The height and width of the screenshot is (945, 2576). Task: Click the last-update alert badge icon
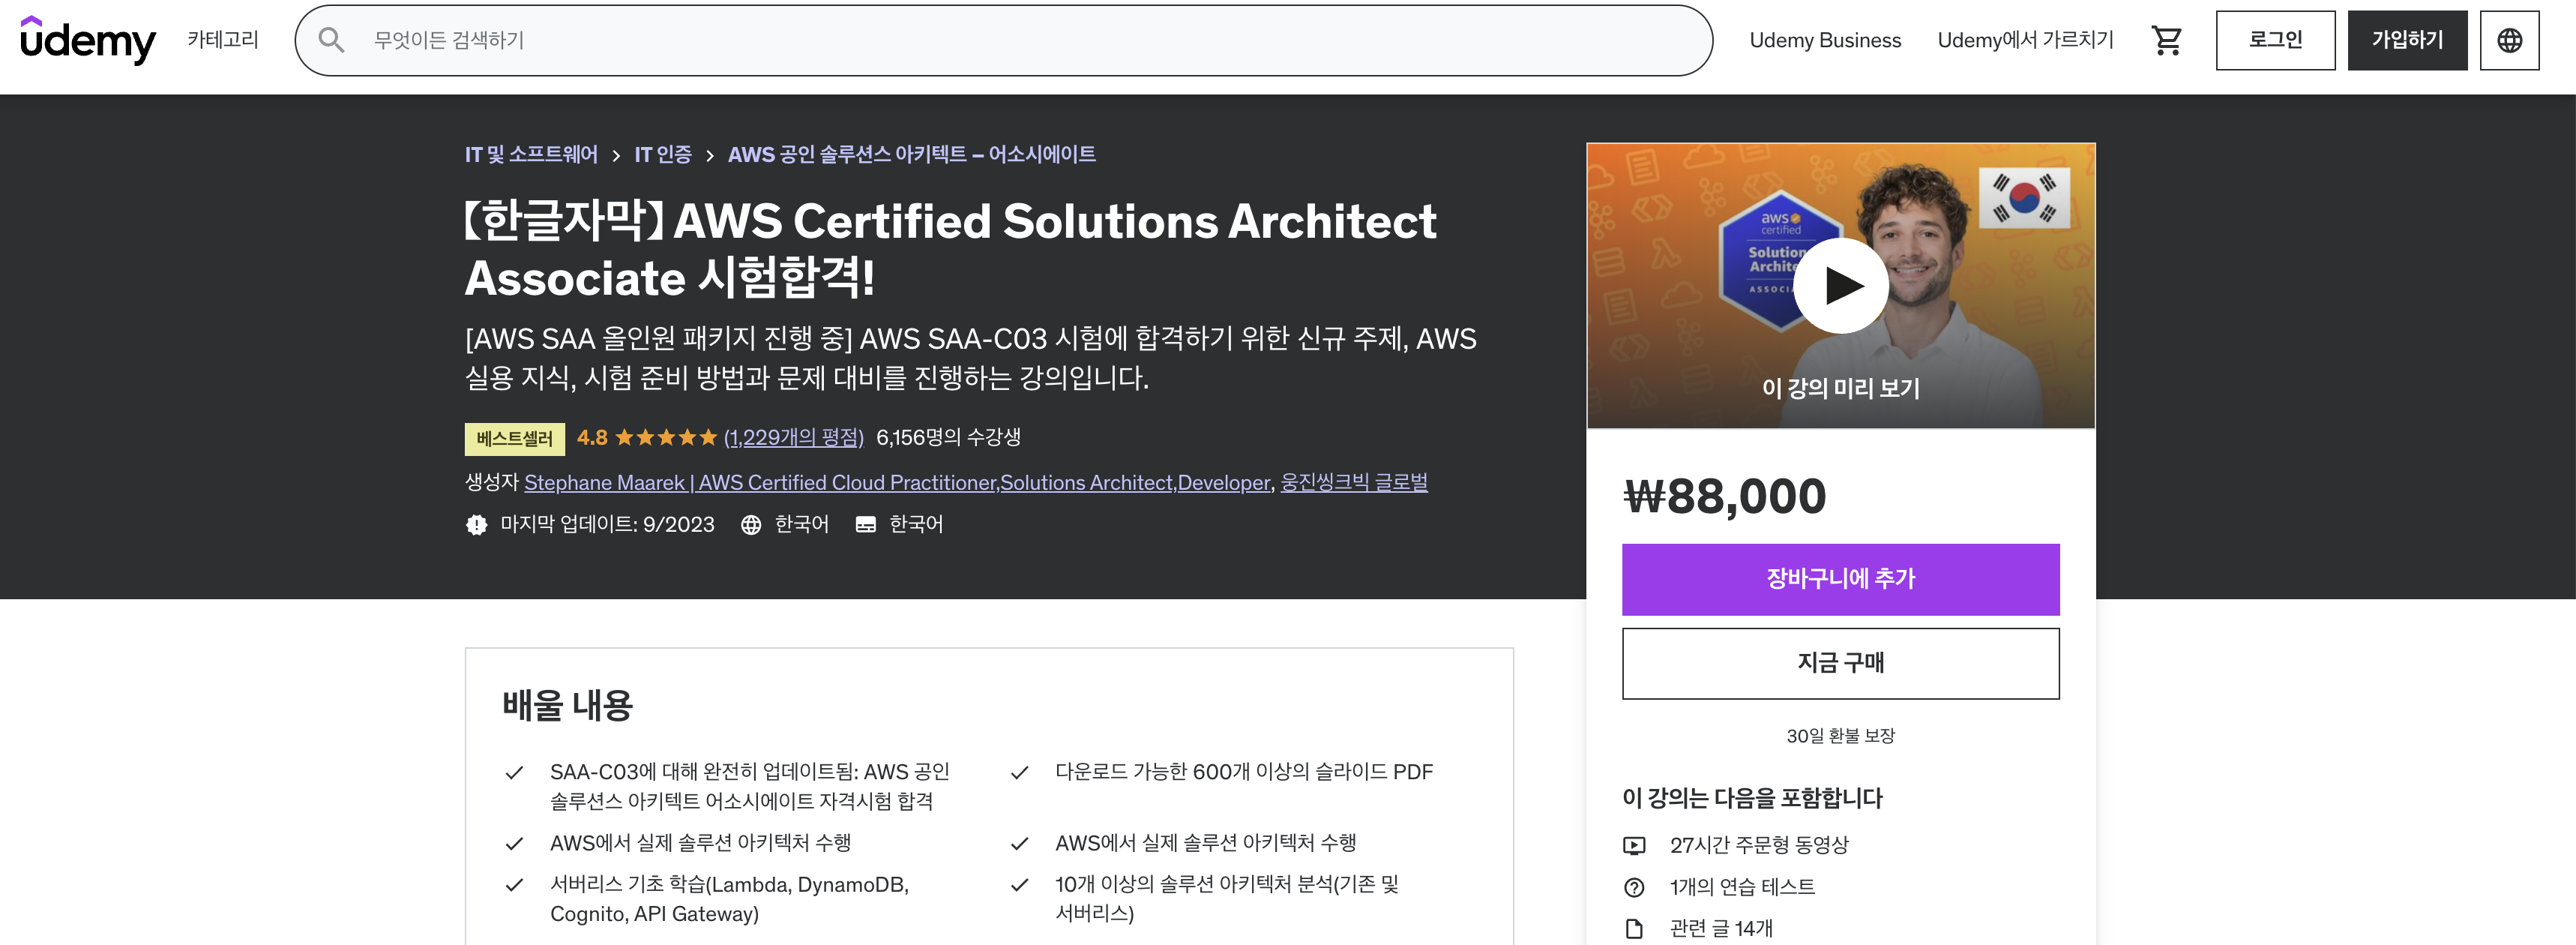(x=476, y=524)
